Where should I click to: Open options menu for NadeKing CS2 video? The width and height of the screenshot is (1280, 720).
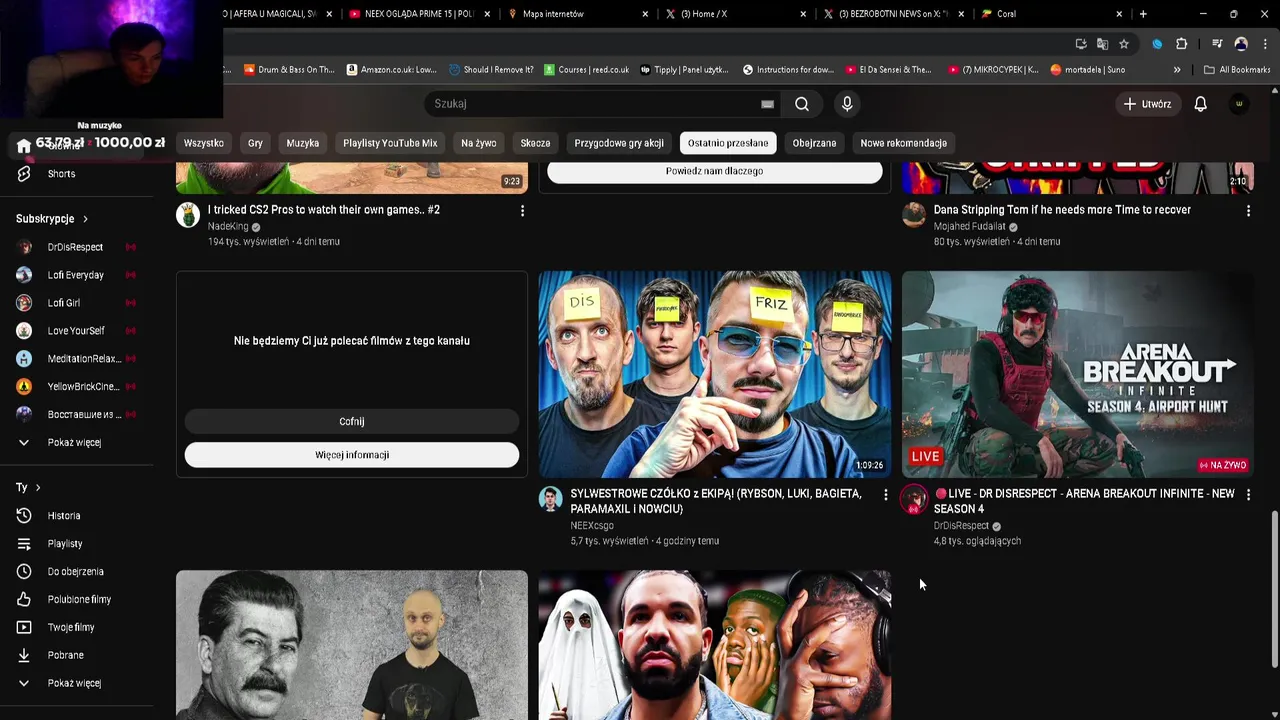pyautogui.click(x=522, y=211)
